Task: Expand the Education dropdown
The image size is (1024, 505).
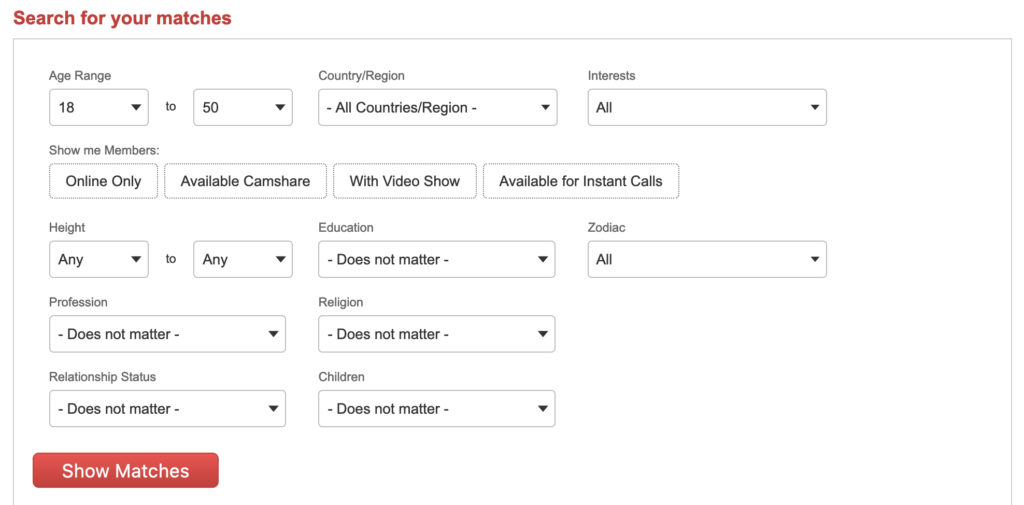Action: (437, 259)
